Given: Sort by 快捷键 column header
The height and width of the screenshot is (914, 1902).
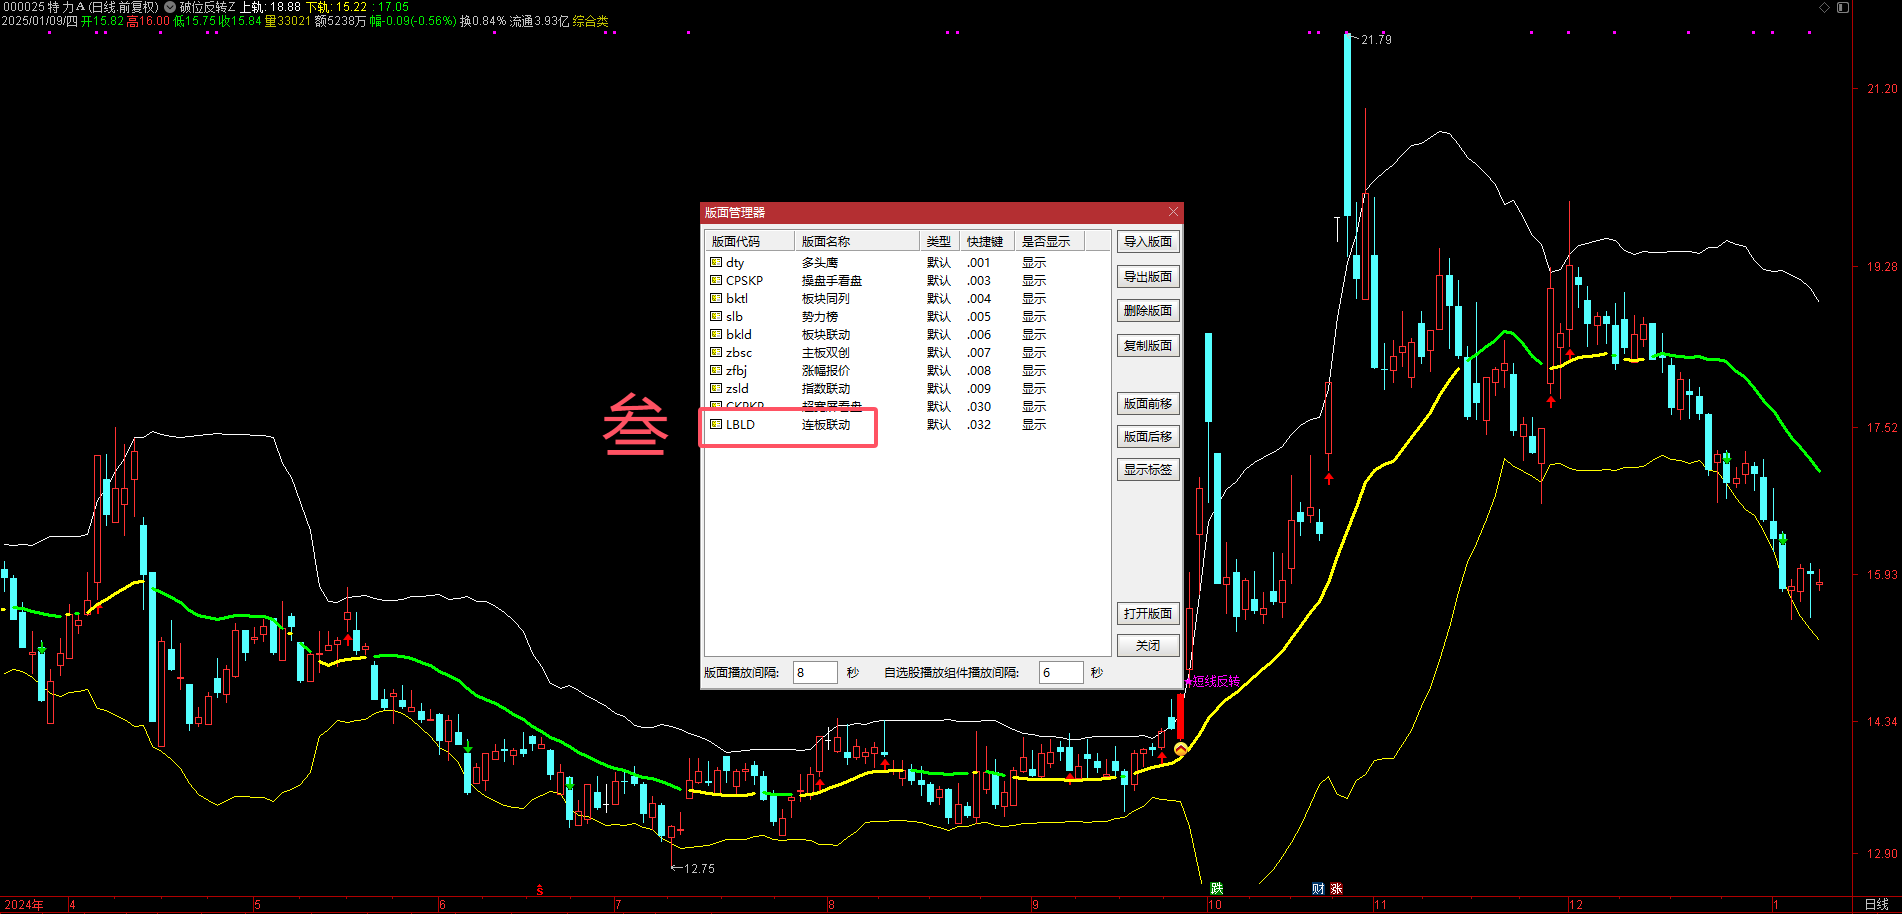Looking at the screenshot, I should [x=986, y=241].
